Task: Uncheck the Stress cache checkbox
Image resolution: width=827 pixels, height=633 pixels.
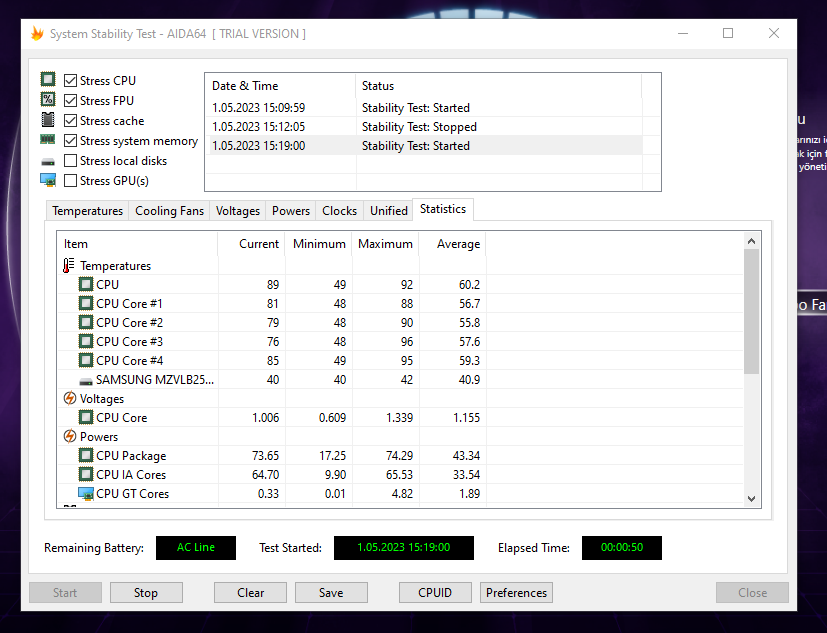Action: point(70,121)
